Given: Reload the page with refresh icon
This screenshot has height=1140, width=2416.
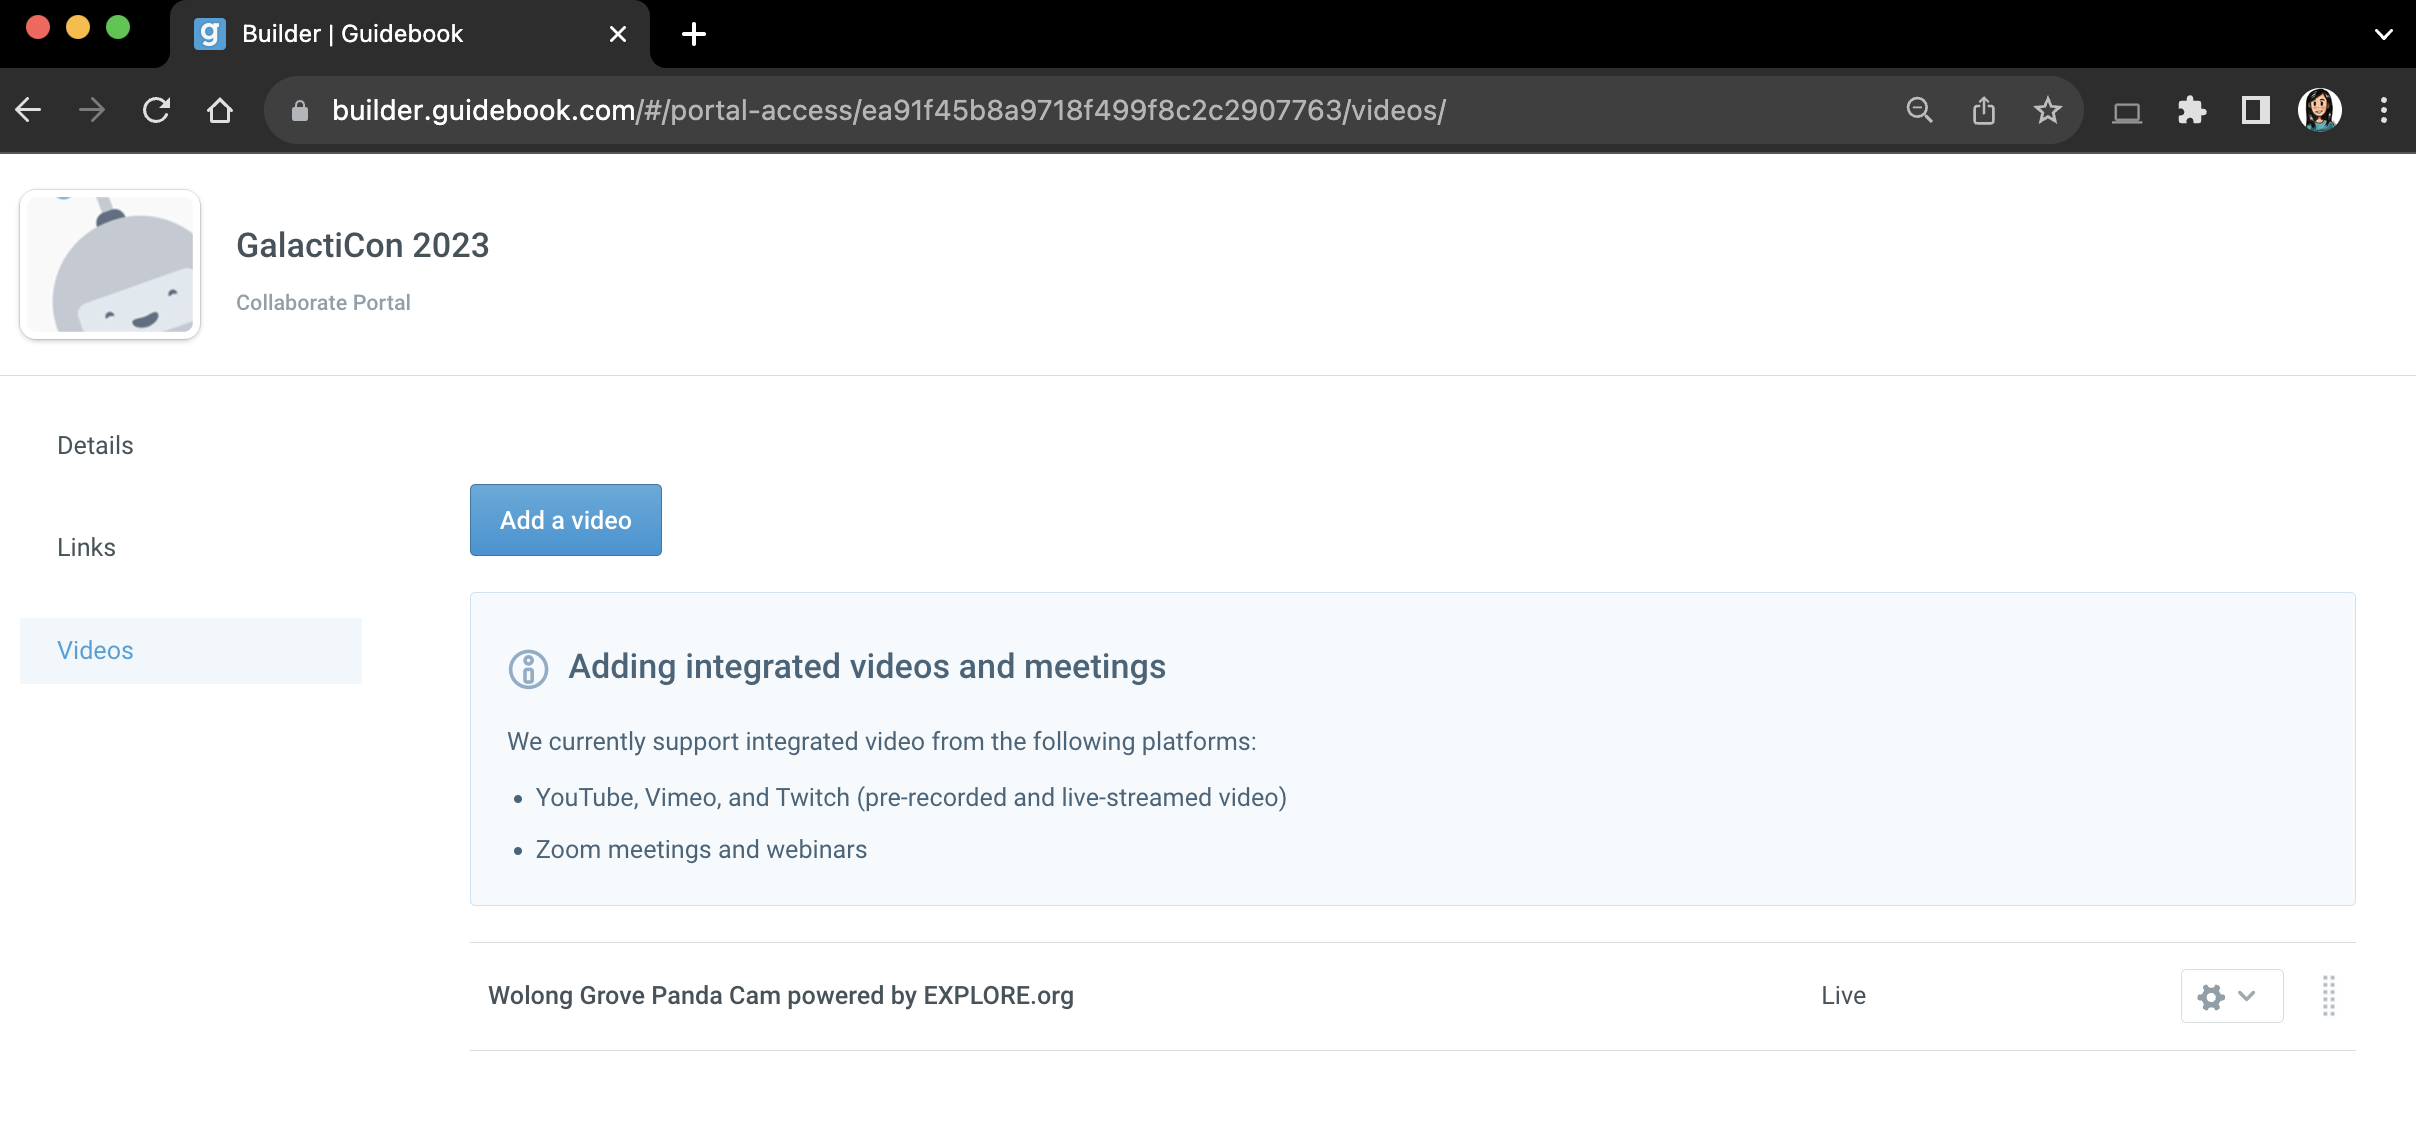Looking at the screenshot, I should 156,110.
